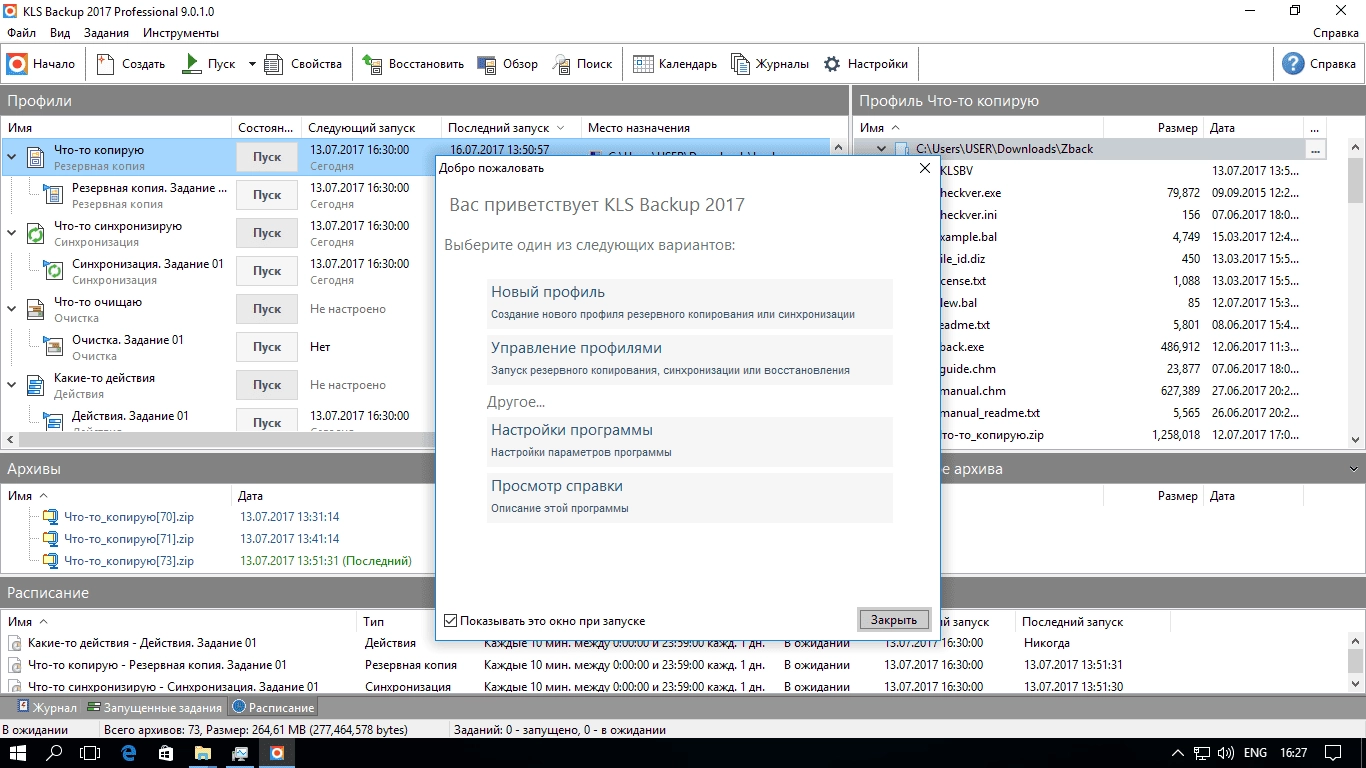Select the Что-то_копирую[70].zip archive icon
Screen dimensions: 1366x768
point(50,517)
